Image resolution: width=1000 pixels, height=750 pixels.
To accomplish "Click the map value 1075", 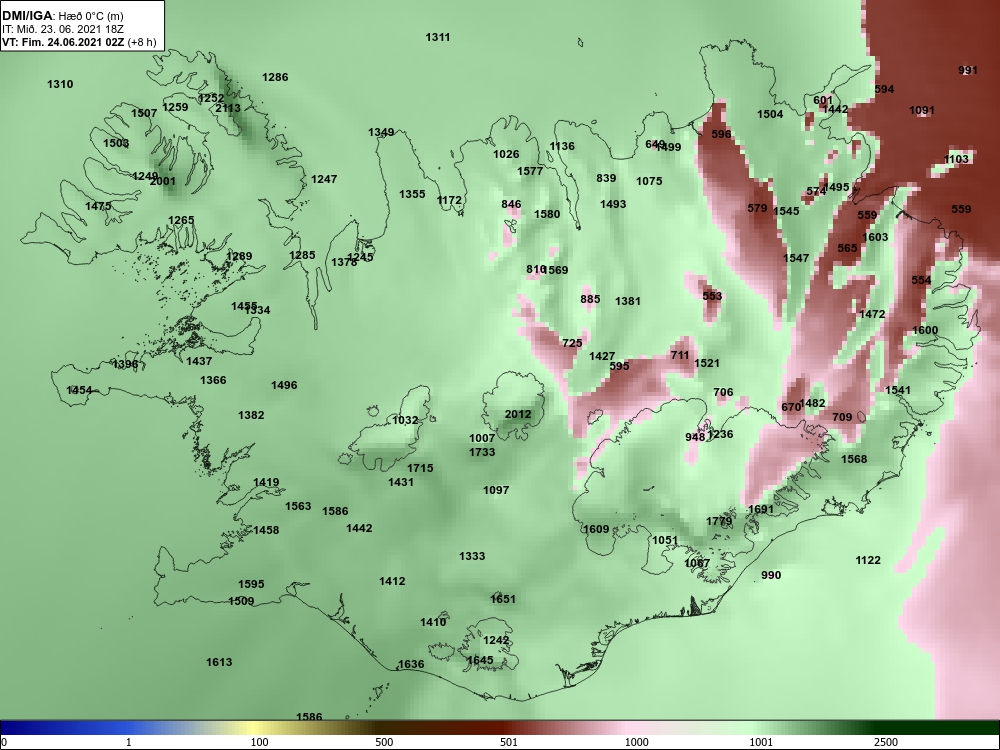I will [649, 181].
